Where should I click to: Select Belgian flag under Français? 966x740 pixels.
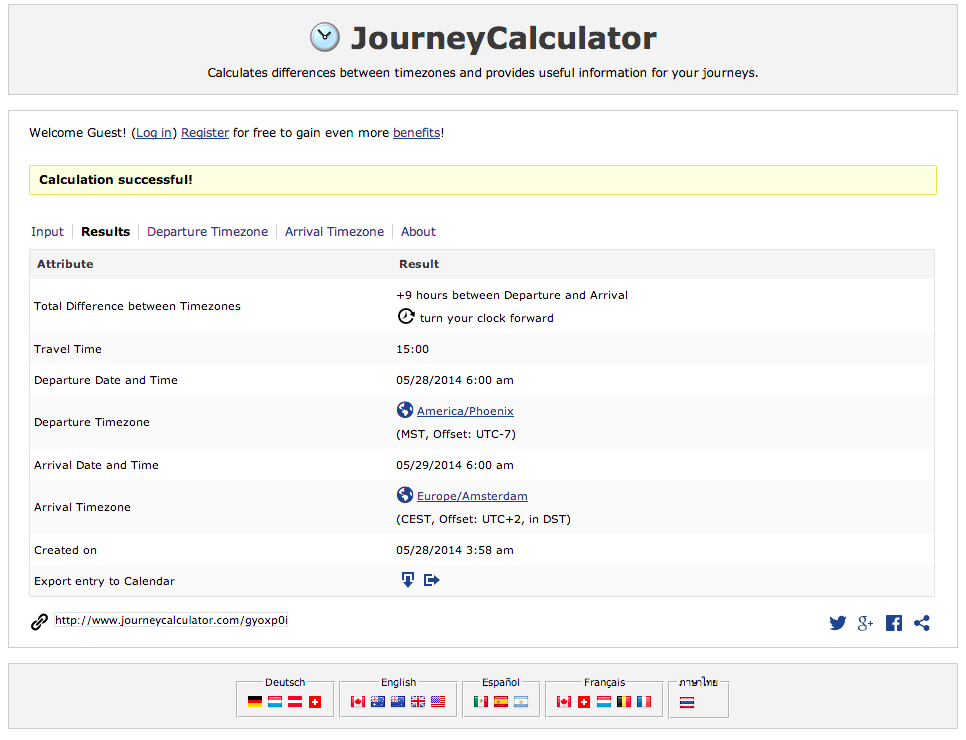[x=624, y=702]
